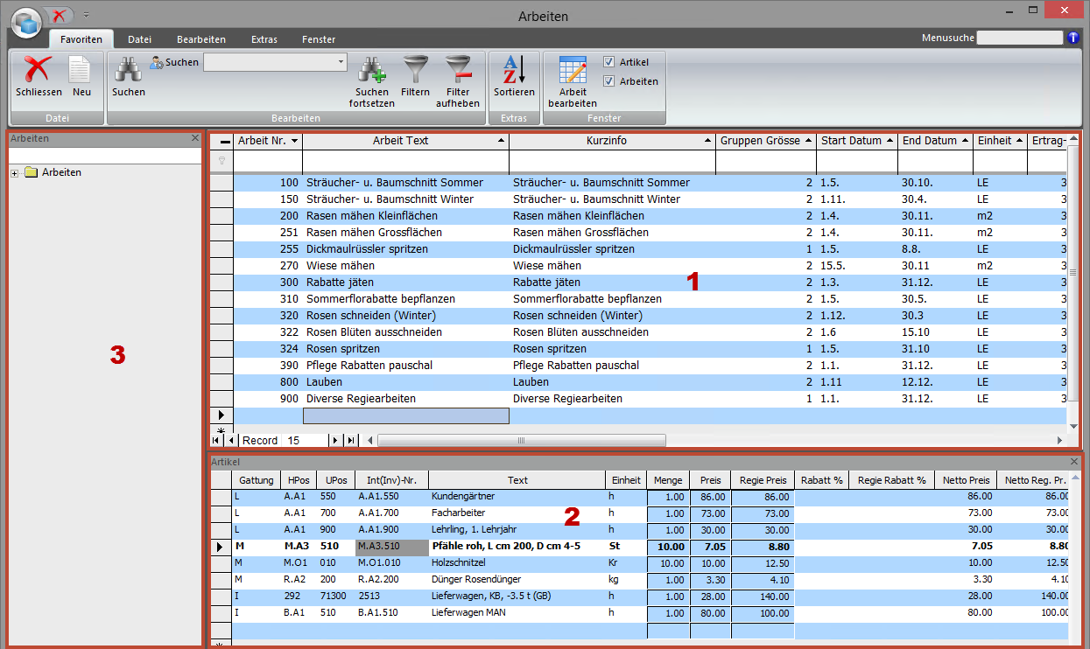This screenshot has width=1090, height=649.
Task: Click Filter aufheben icon
Action: pyautogui.click(x=458, y=71)
